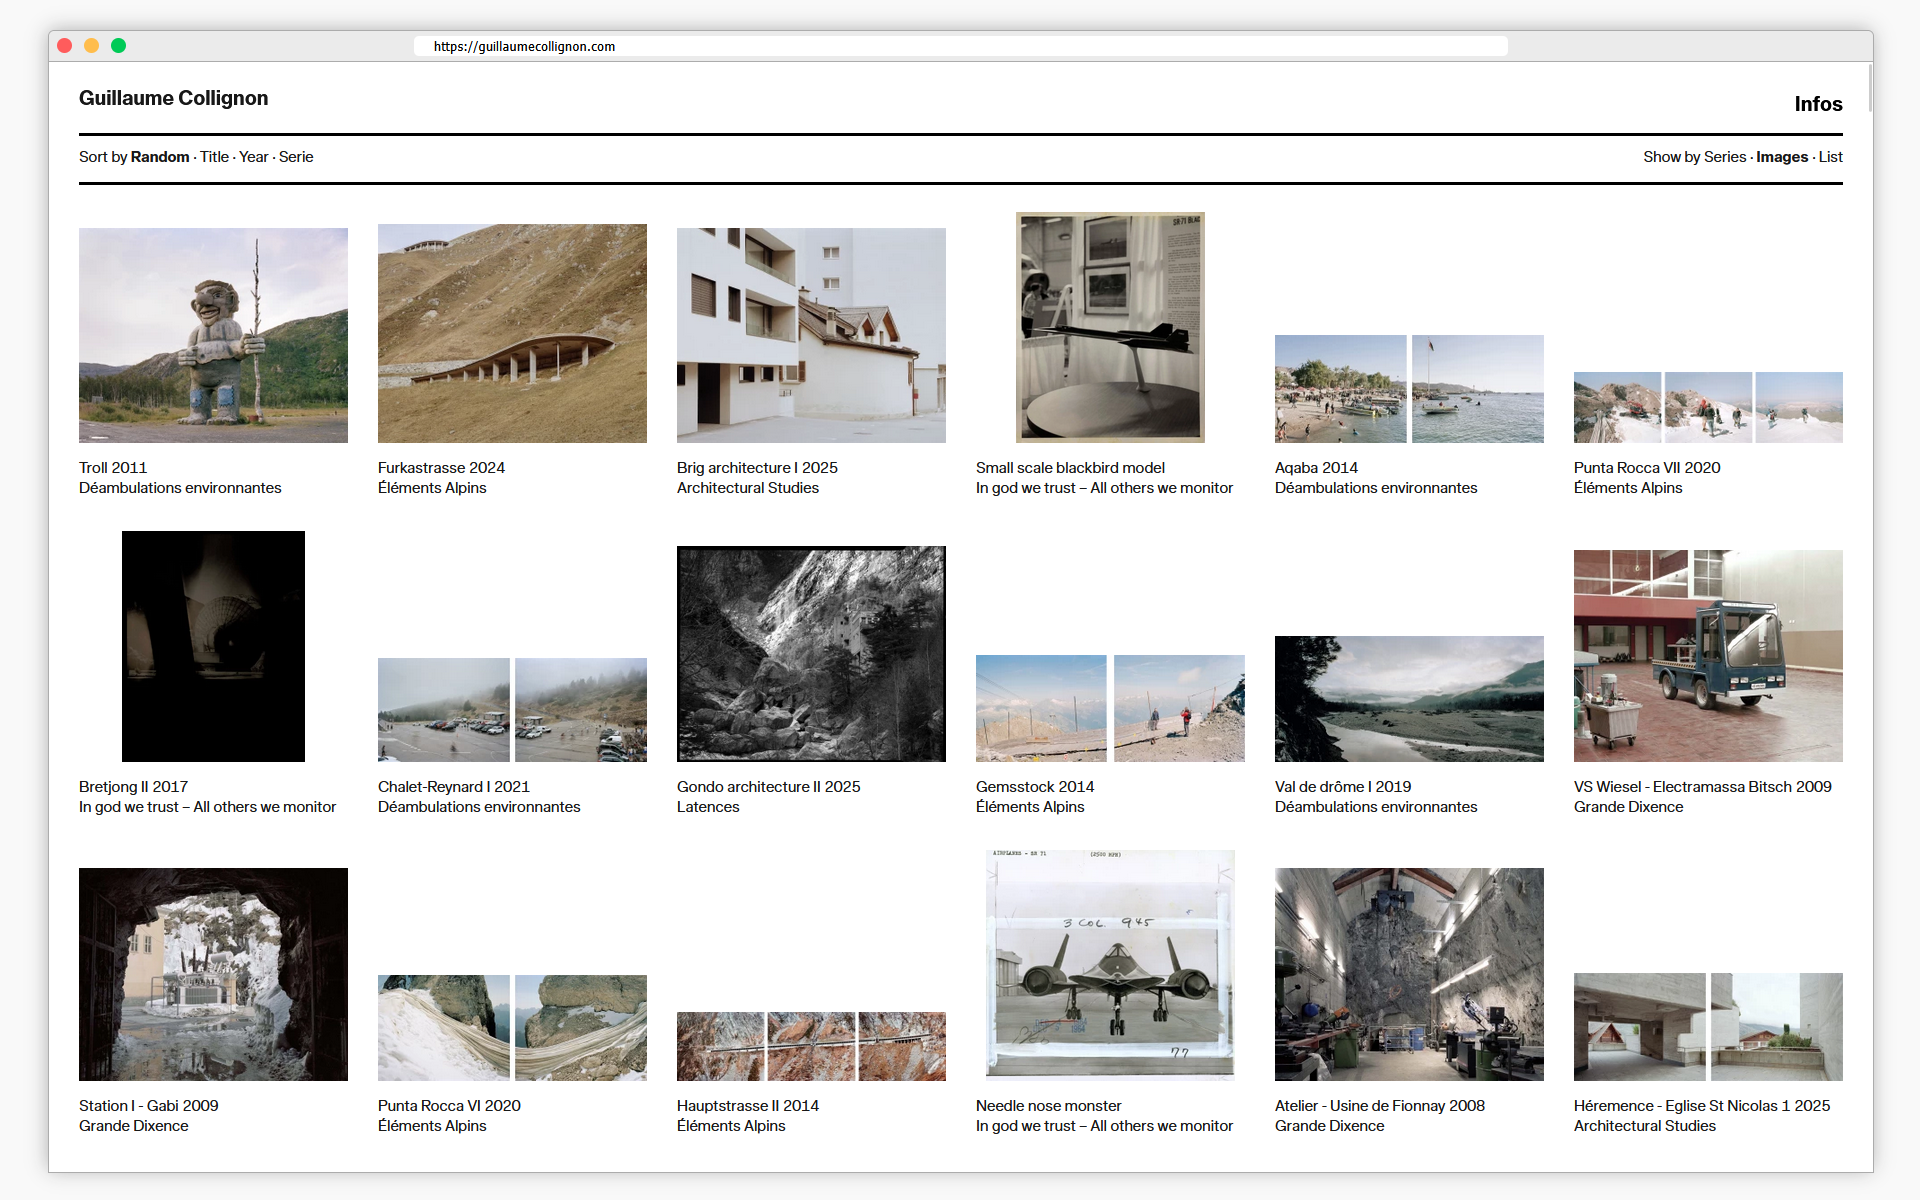Click the Atelier - Usine de Fionnay 2008 title

(x=1379, y=1106)
